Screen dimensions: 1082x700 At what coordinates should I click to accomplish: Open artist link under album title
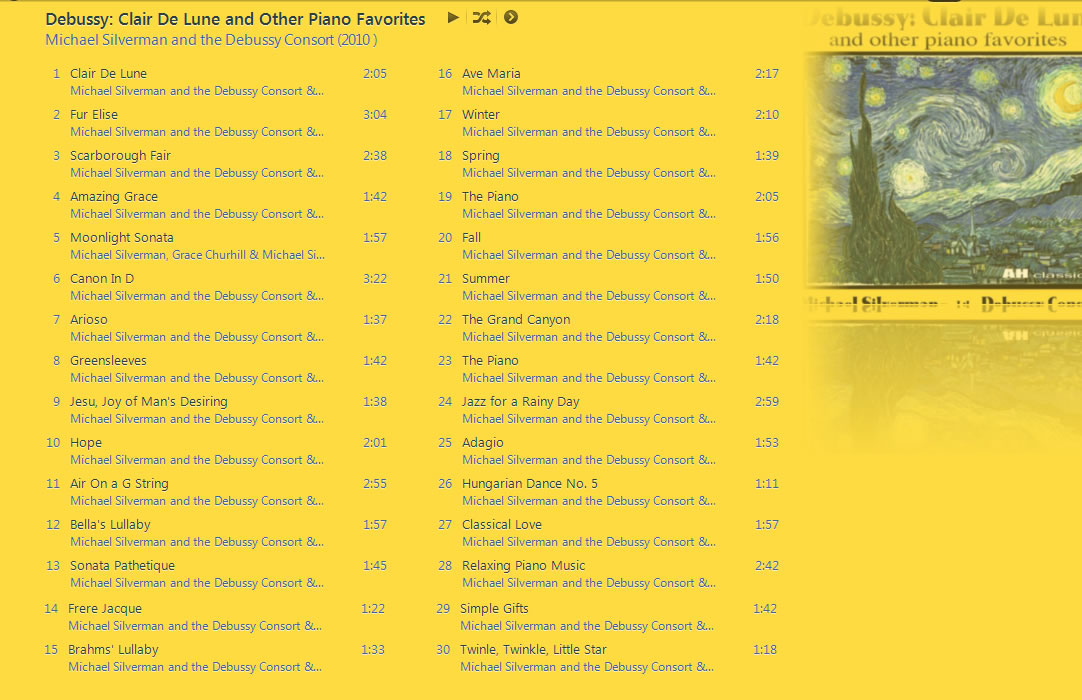coord(211,40)
